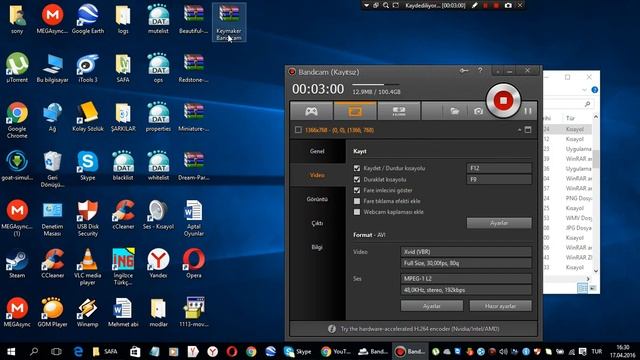The image size is (640, 360).
Task: Open Google Chrome desktop icon
Action: (17, 120)
